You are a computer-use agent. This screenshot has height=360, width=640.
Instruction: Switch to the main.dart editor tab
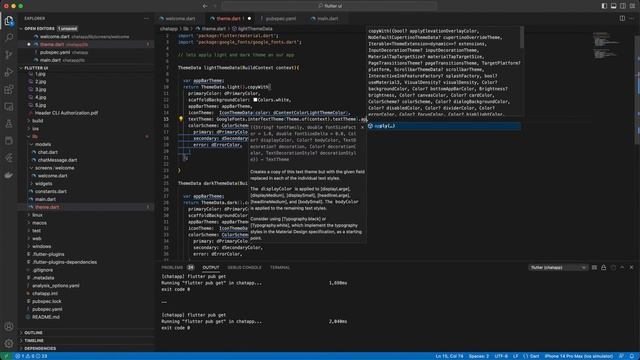328,18
